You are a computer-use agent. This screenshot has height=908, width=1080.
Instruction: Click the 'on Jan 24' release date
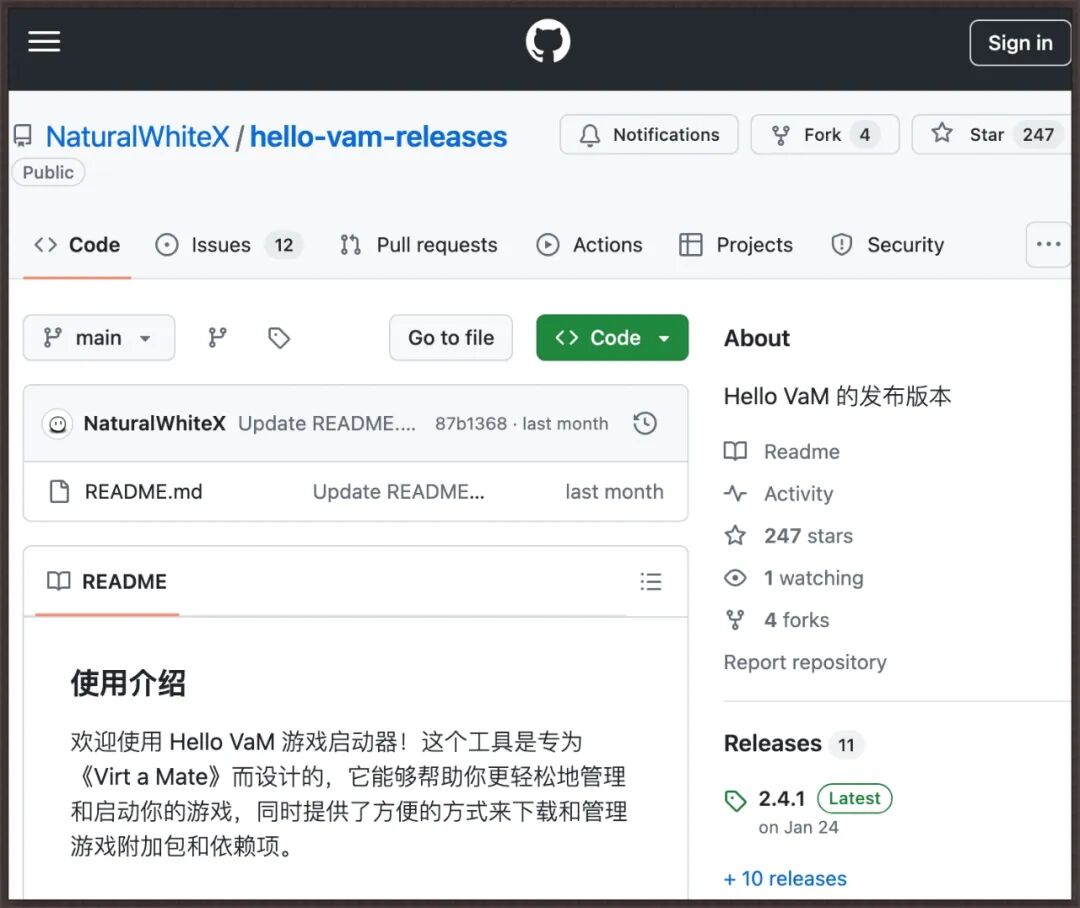click(798, 827)
